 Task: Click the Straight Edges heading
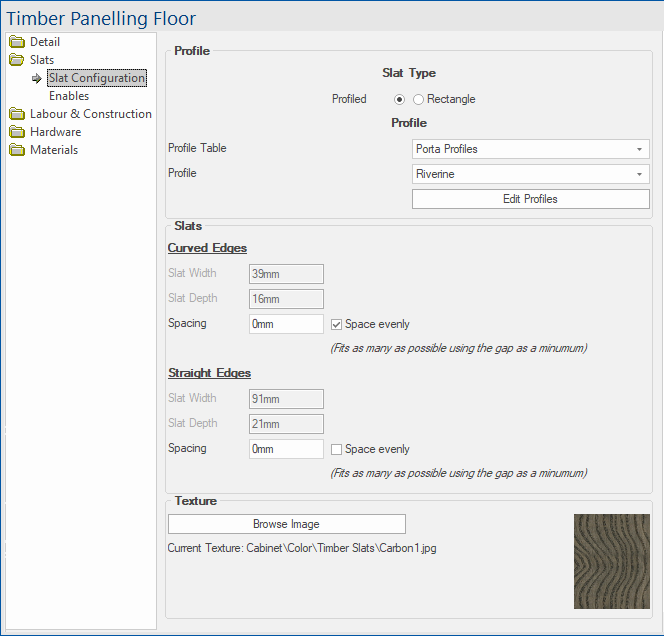209,373
